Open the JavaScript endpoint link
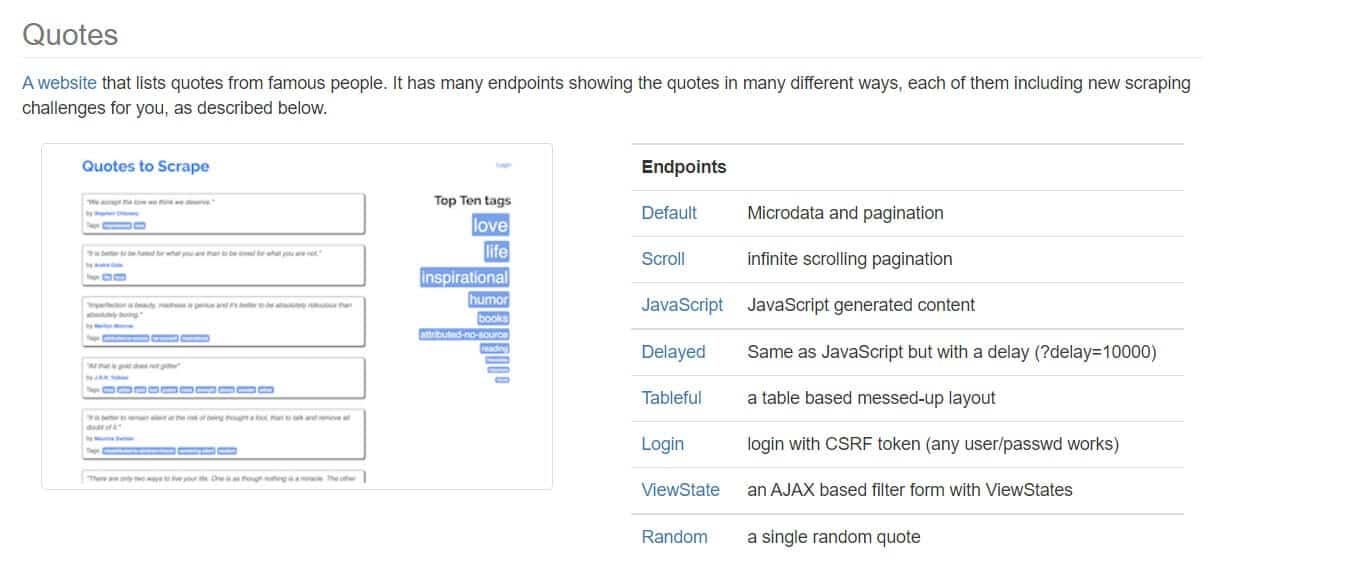 click(682, 305)
